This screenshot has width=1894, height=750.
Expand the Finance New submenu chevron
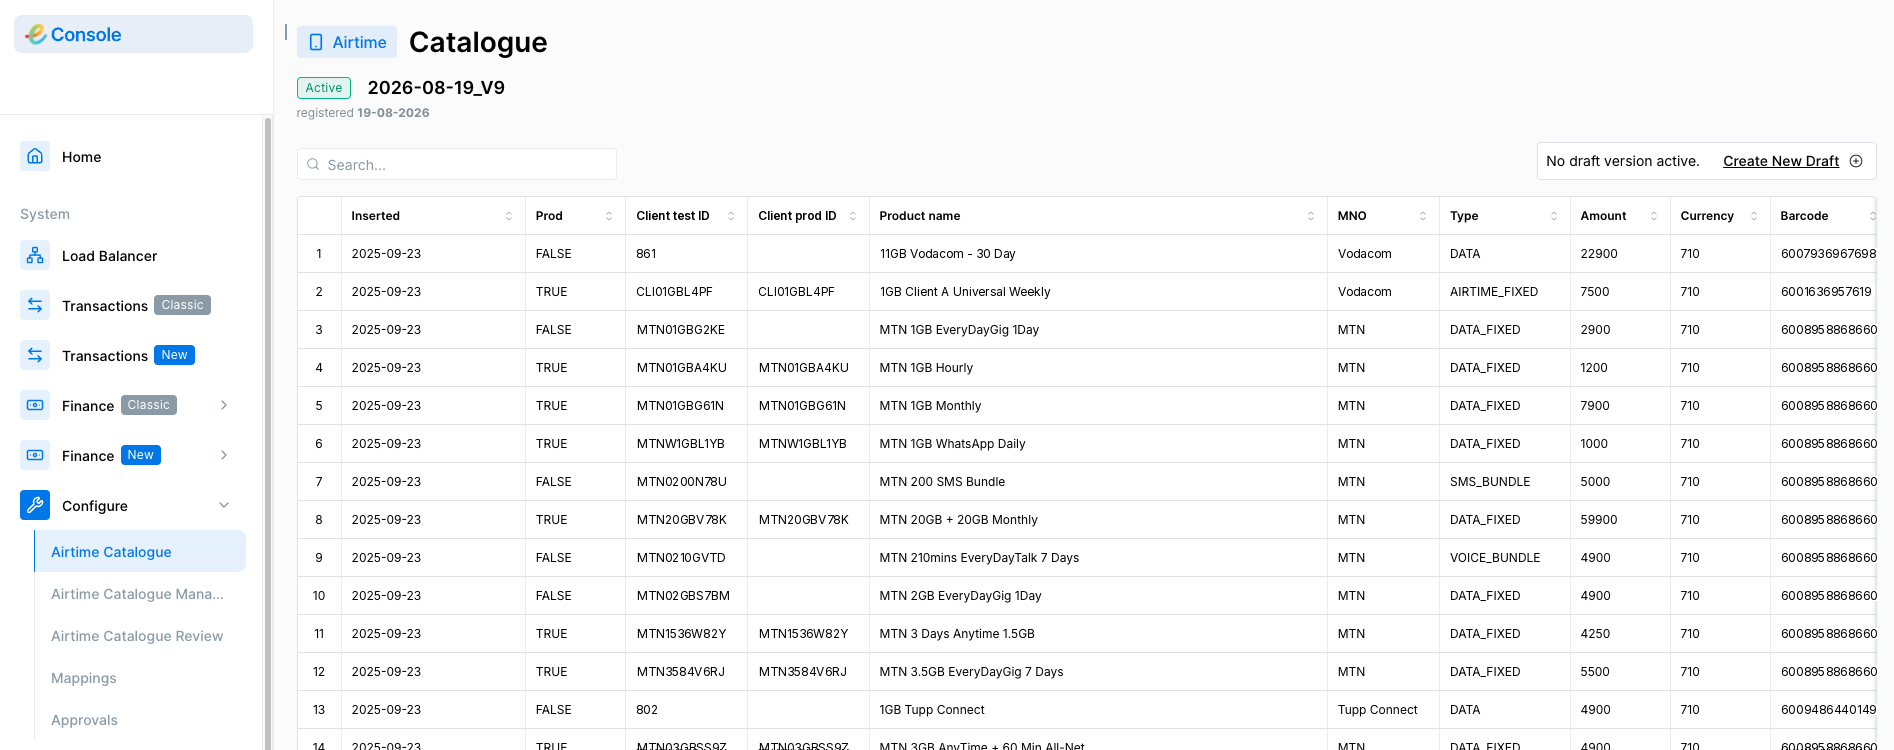224,455
